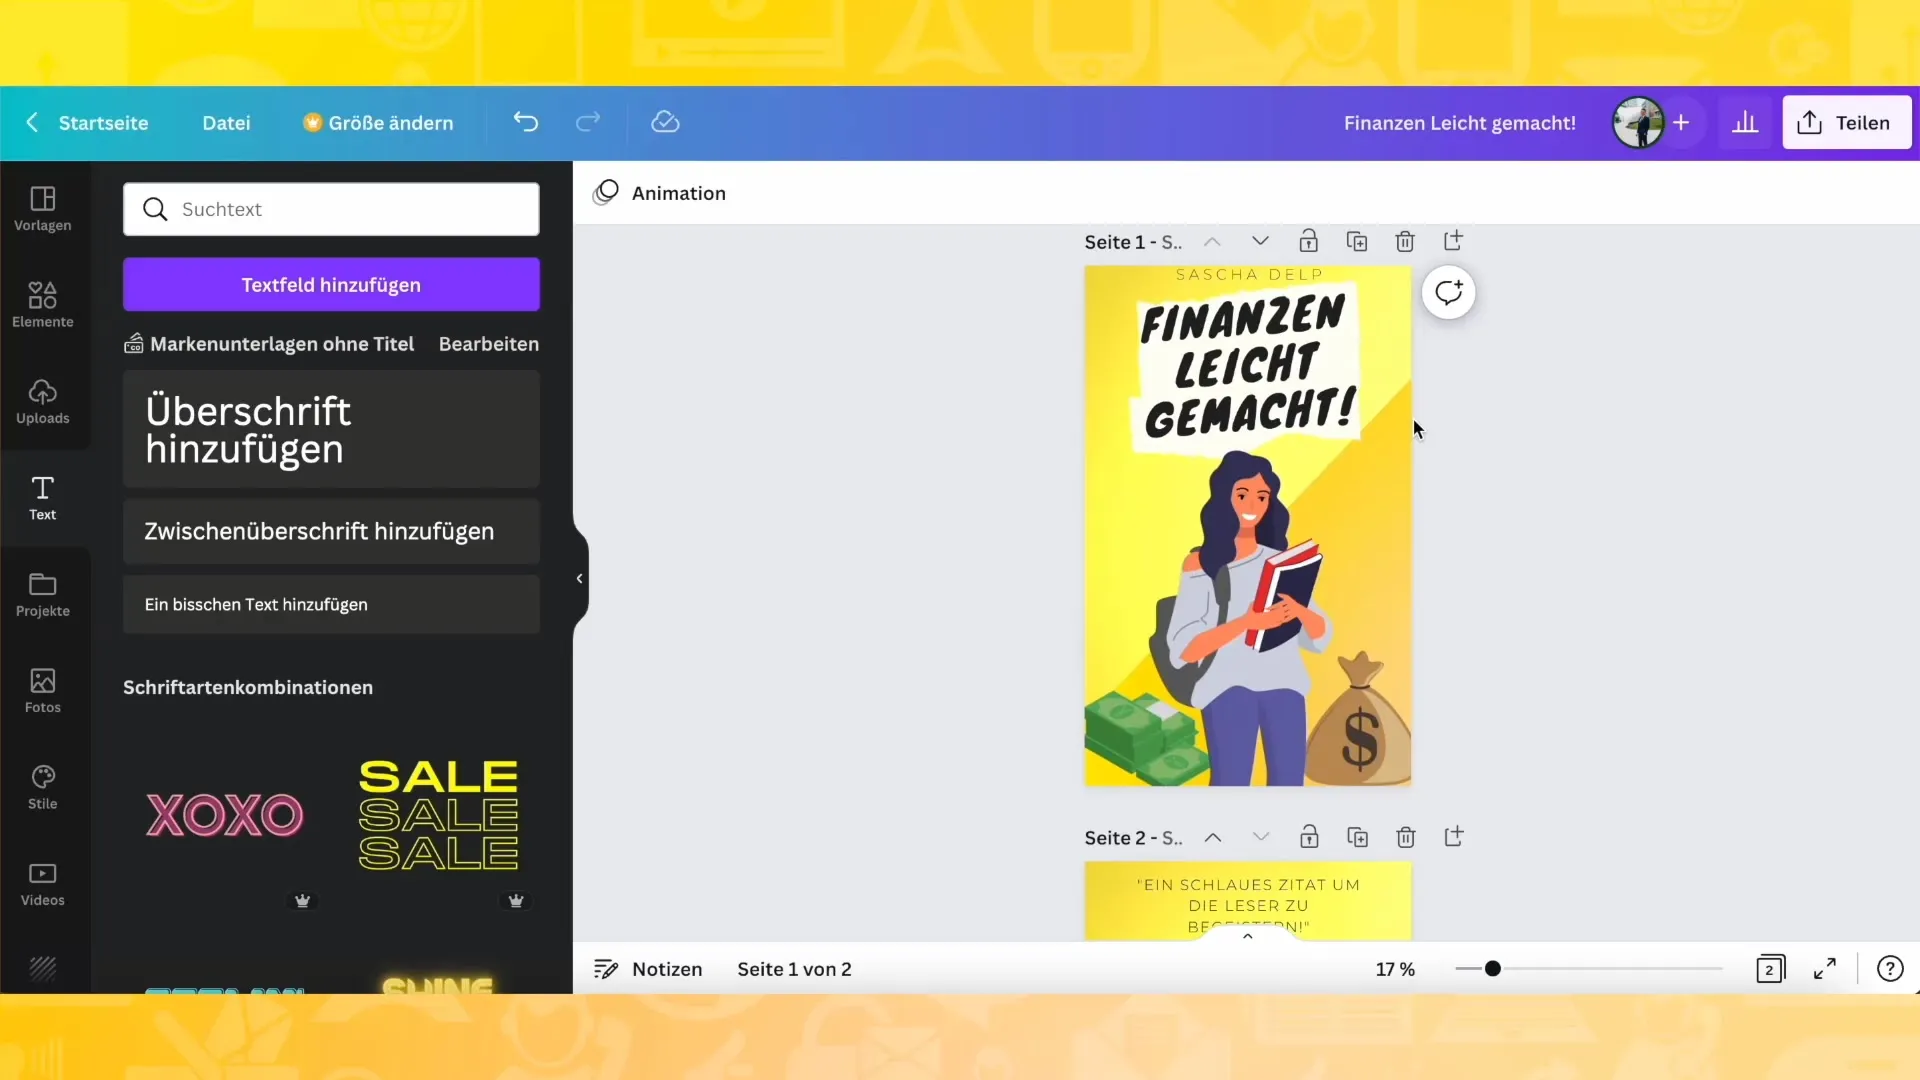Click Größe ändern dropdown button
The height and width of the screenshot is (1080, 1920).
pos(378,121)
